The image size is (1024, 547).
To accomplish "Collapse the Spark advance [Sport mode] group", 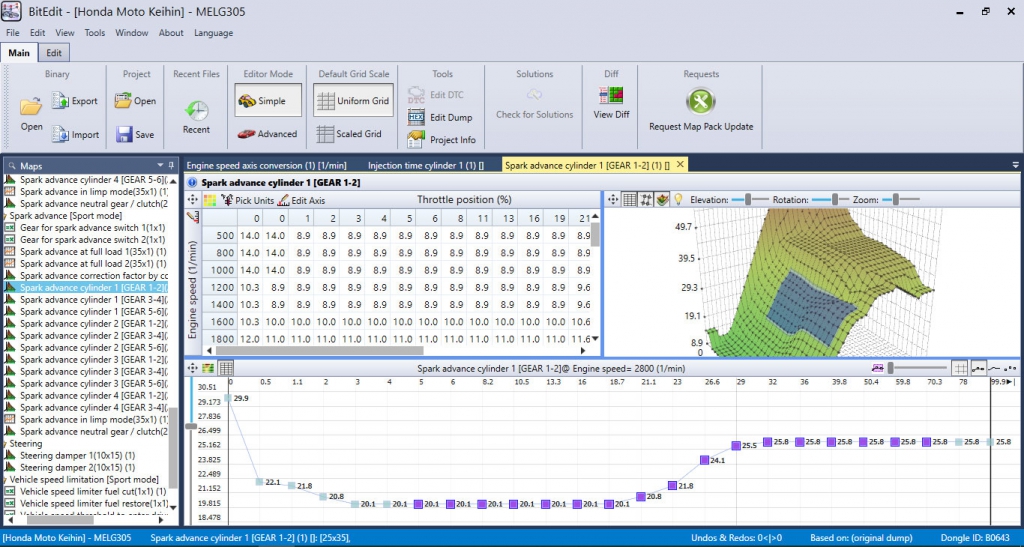I will [x=5, y=215].
